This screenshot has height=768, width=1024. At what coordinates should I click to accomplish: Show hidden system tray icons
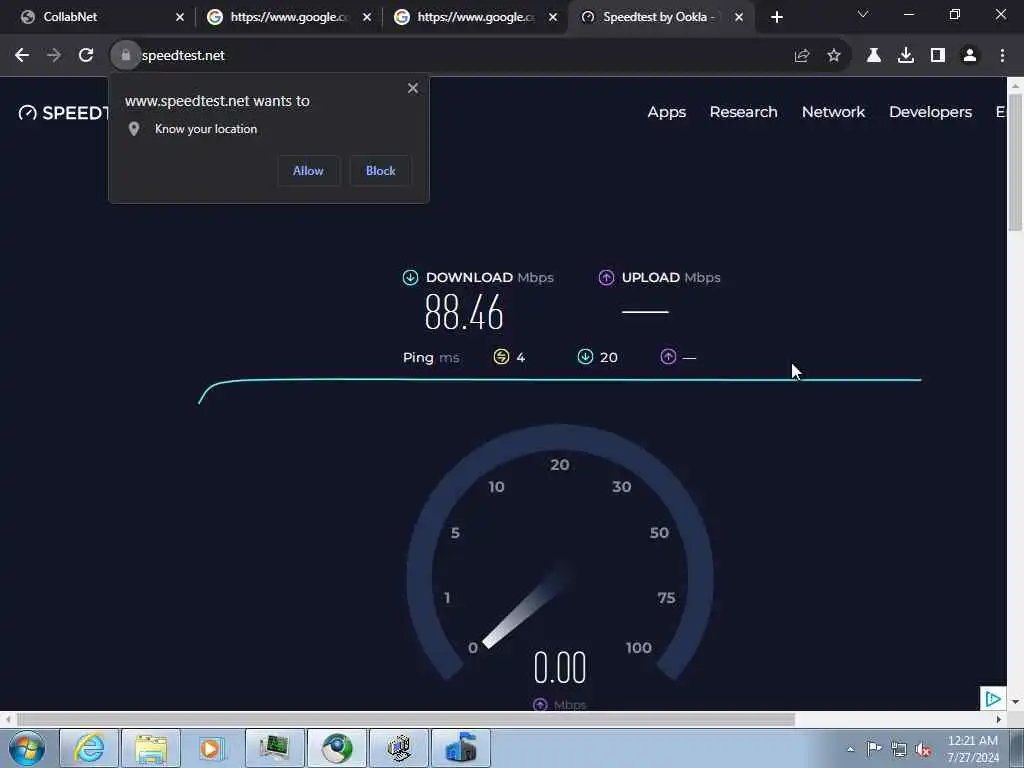(x=850, y=750)
